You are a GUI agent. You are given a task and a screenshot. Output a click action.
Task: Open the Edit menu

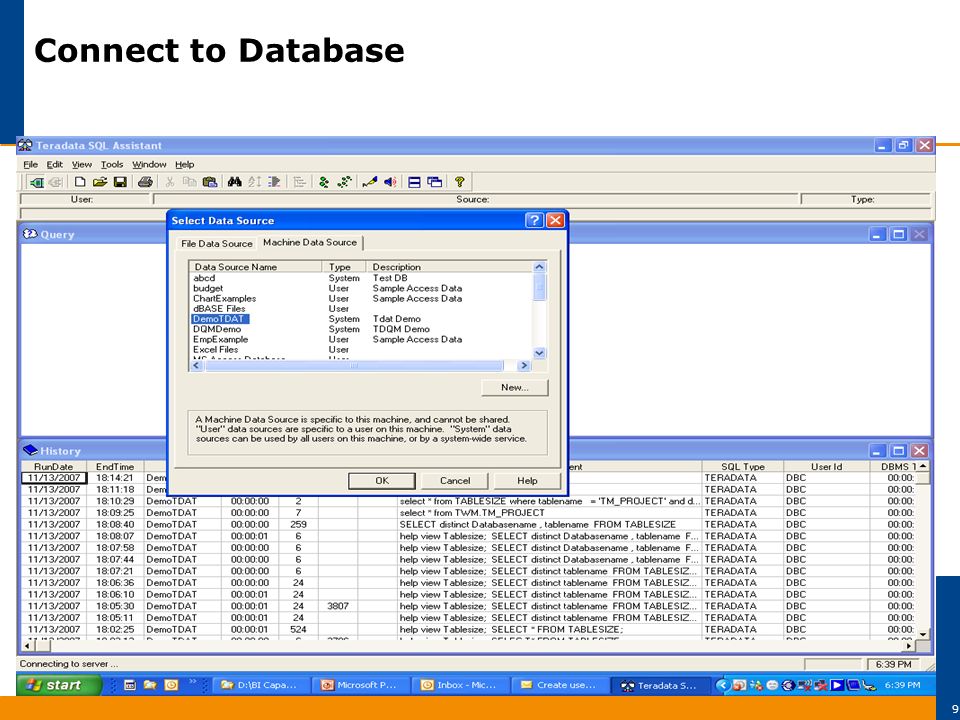[55, 164]
